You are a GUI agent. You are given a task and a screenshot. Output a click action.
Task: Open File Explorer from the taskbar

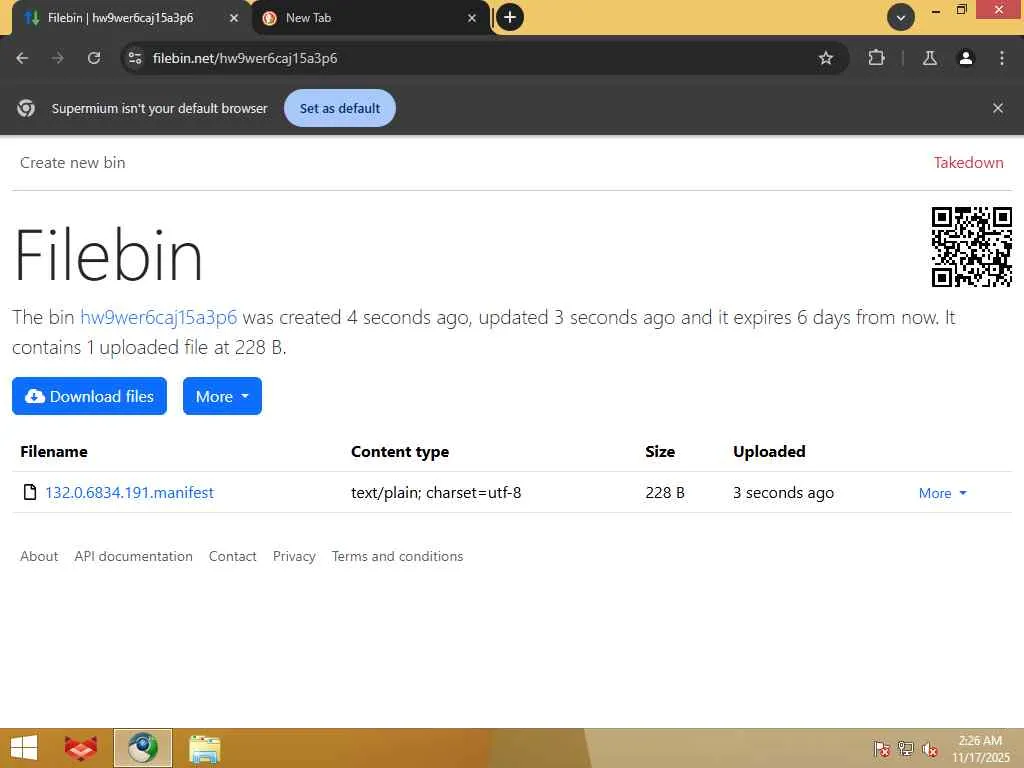pos(204,748)
